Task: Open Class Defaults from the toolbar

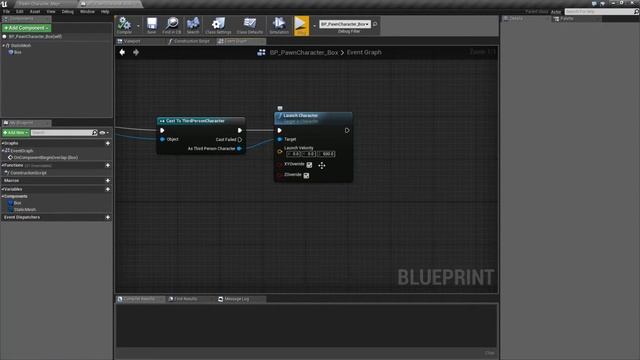Action: pyautogui.click(x=249, y=24)
